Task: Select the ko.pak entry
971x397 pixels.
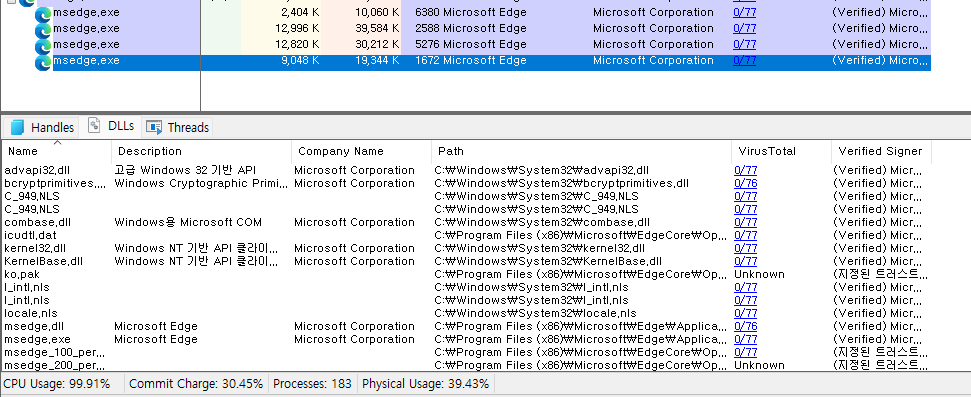Action: pos(22,274)
